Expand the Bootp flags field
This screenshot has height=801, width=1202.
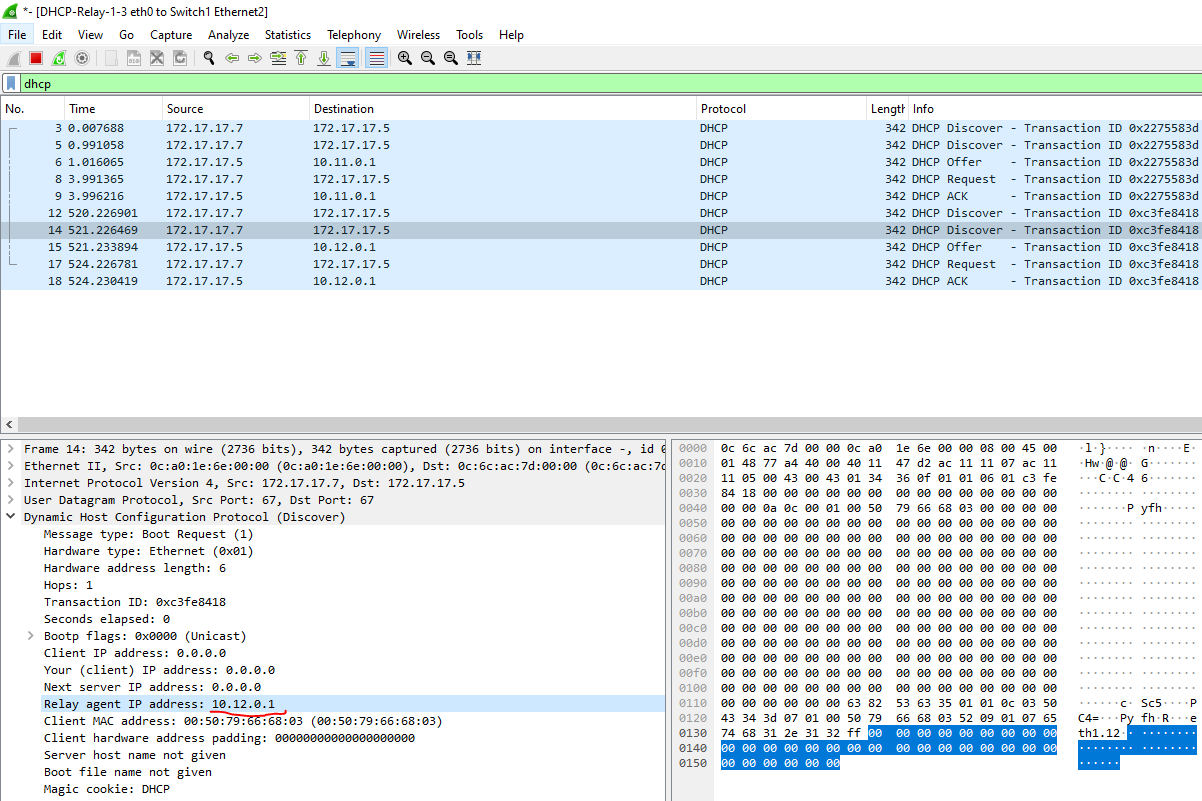32,636
